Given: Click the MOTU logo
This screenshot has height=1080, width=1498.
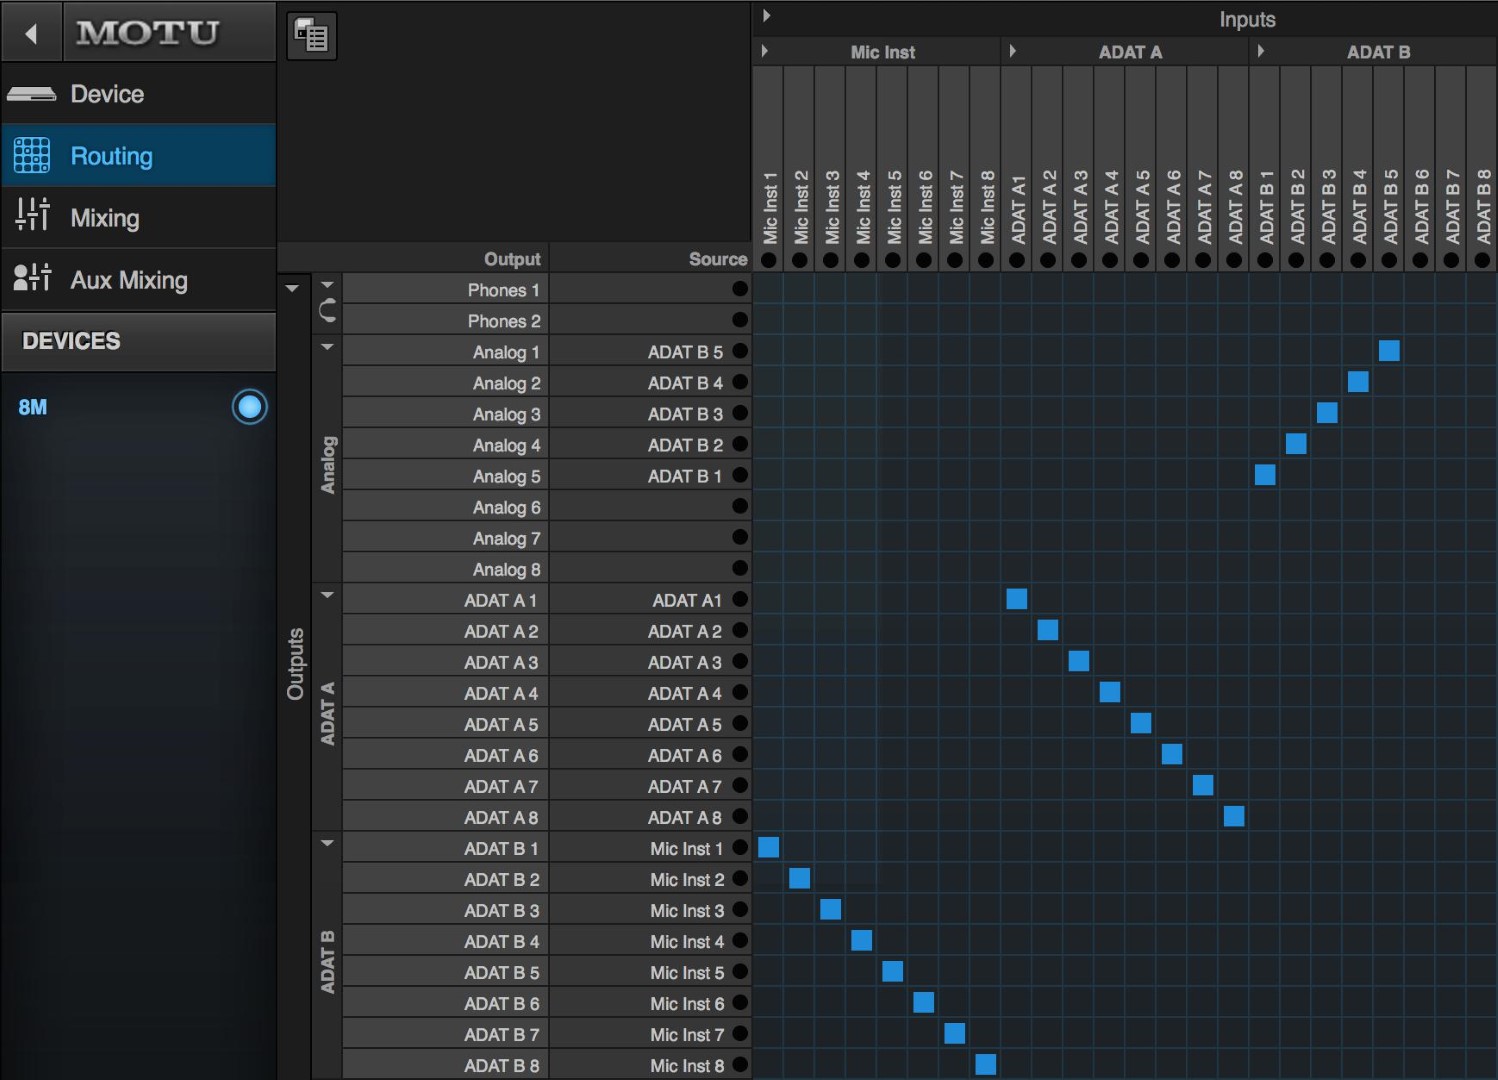Looking at the screenshot, I should click(x=147, y=33).
